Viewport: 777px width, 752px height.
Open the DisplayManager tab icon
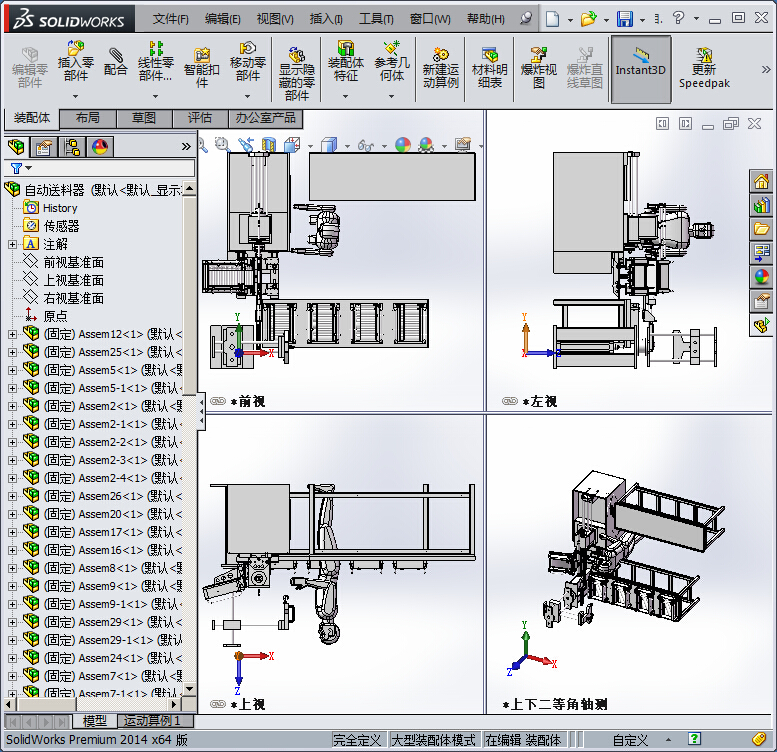[100, 147]
